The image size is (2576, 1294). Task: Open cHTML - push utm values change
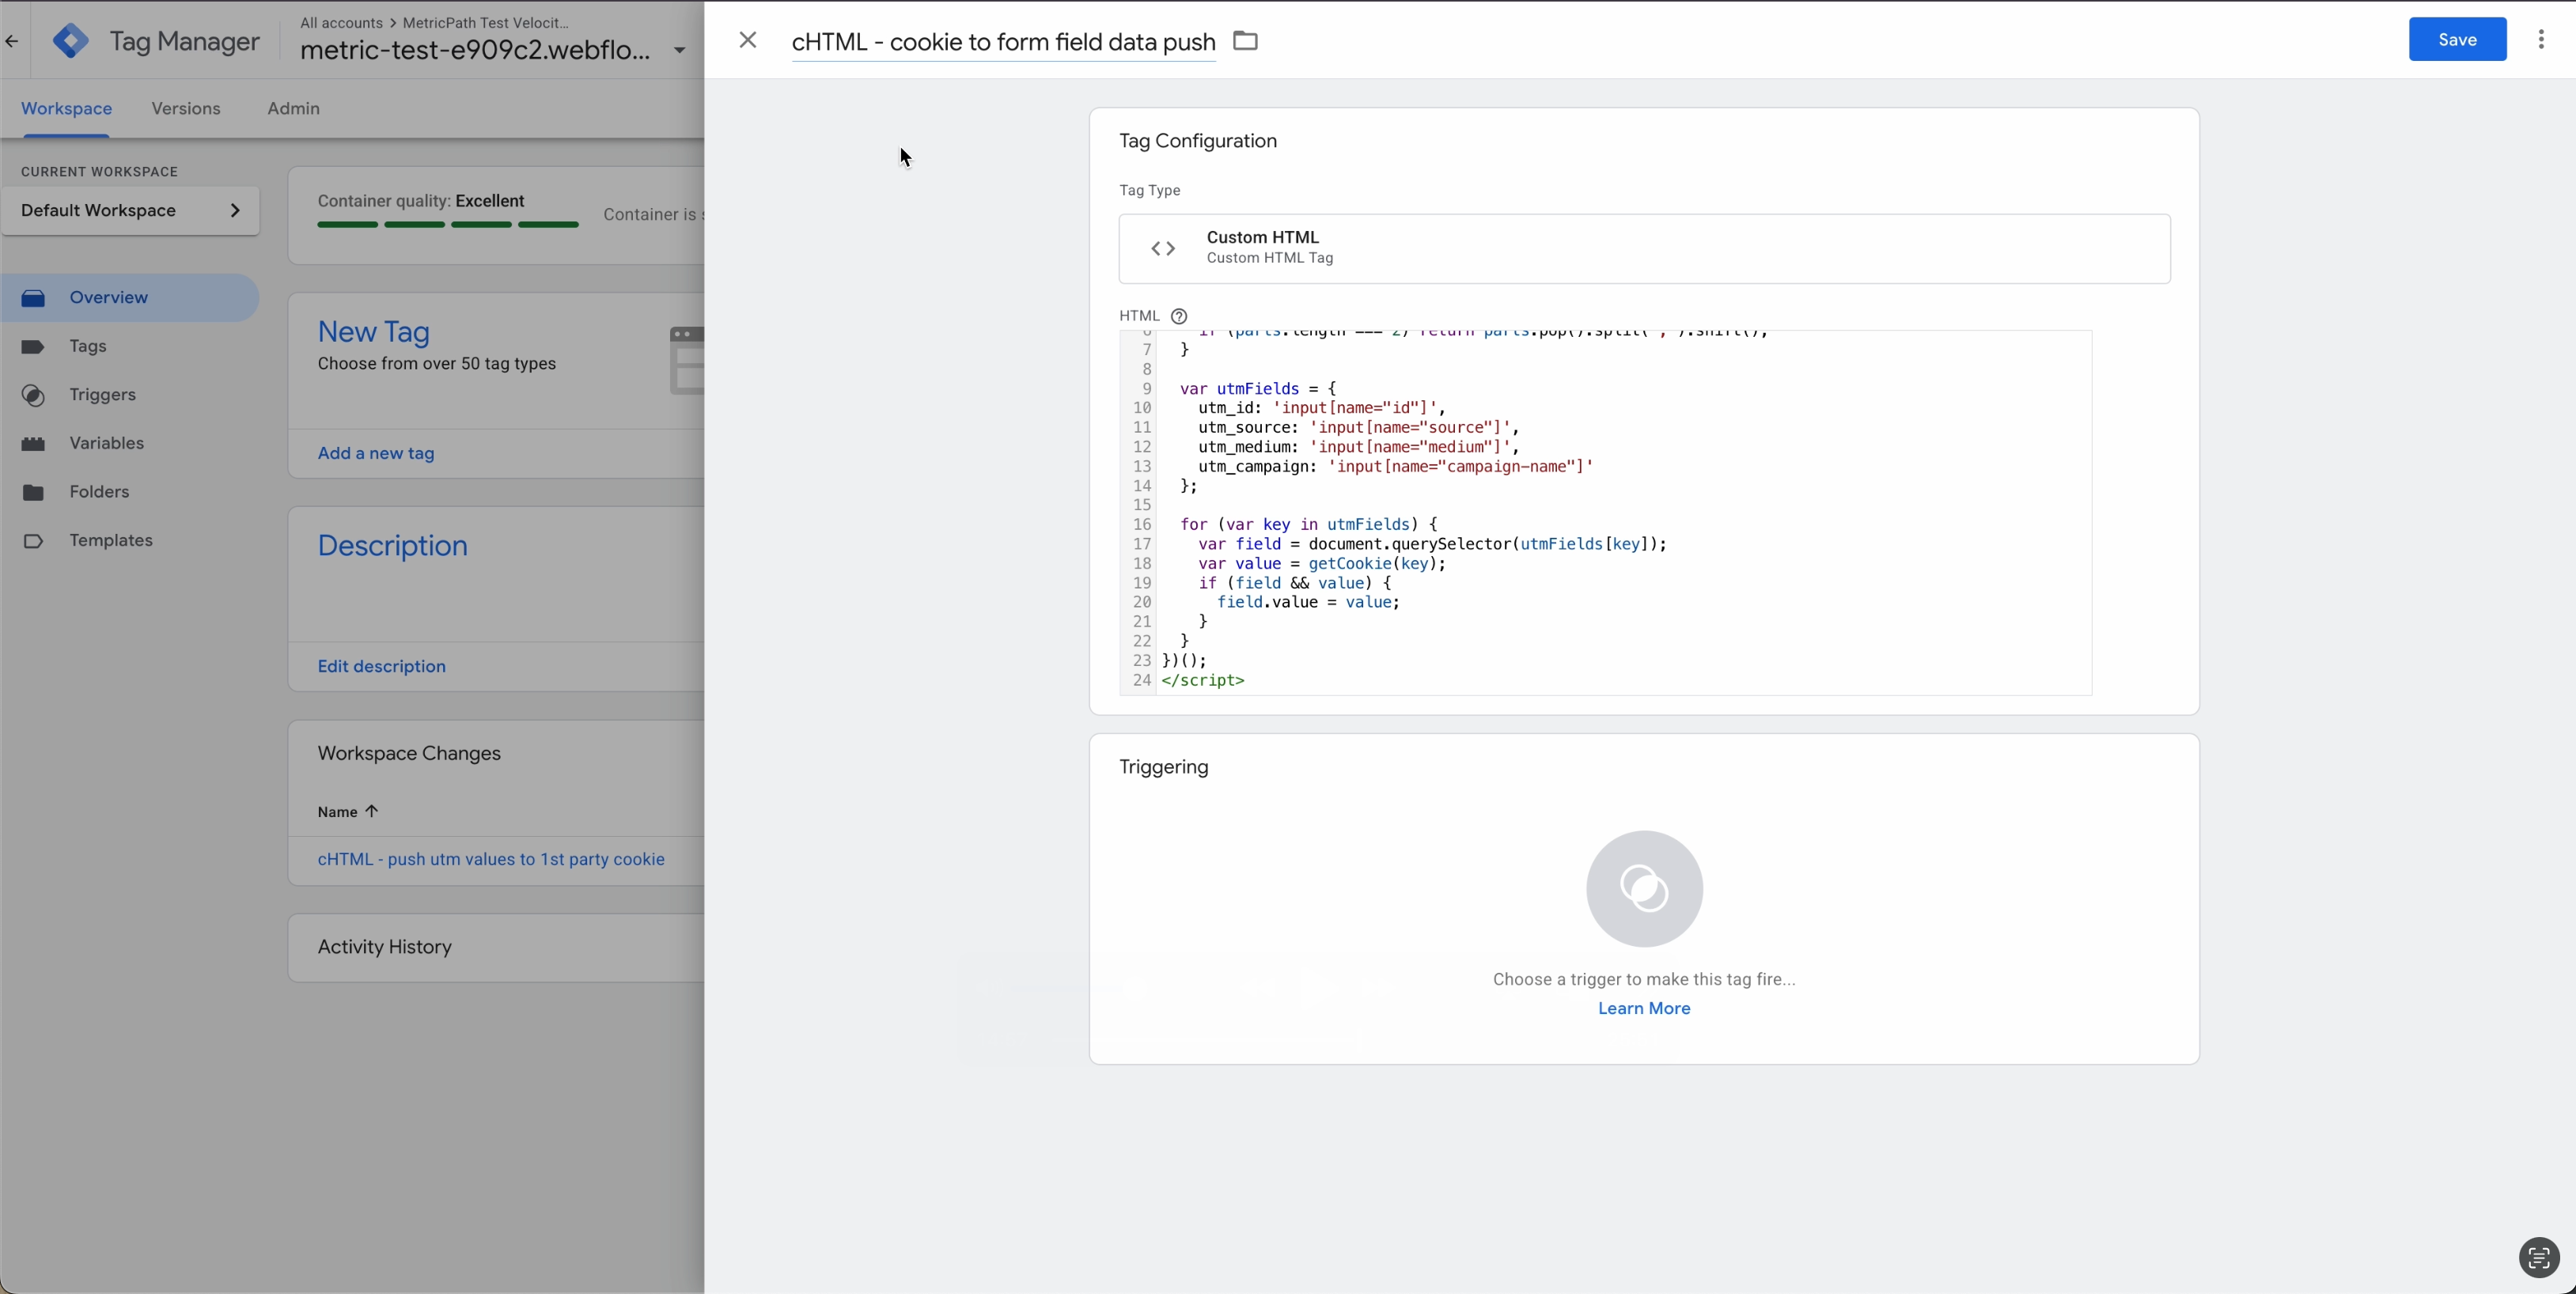491,859
